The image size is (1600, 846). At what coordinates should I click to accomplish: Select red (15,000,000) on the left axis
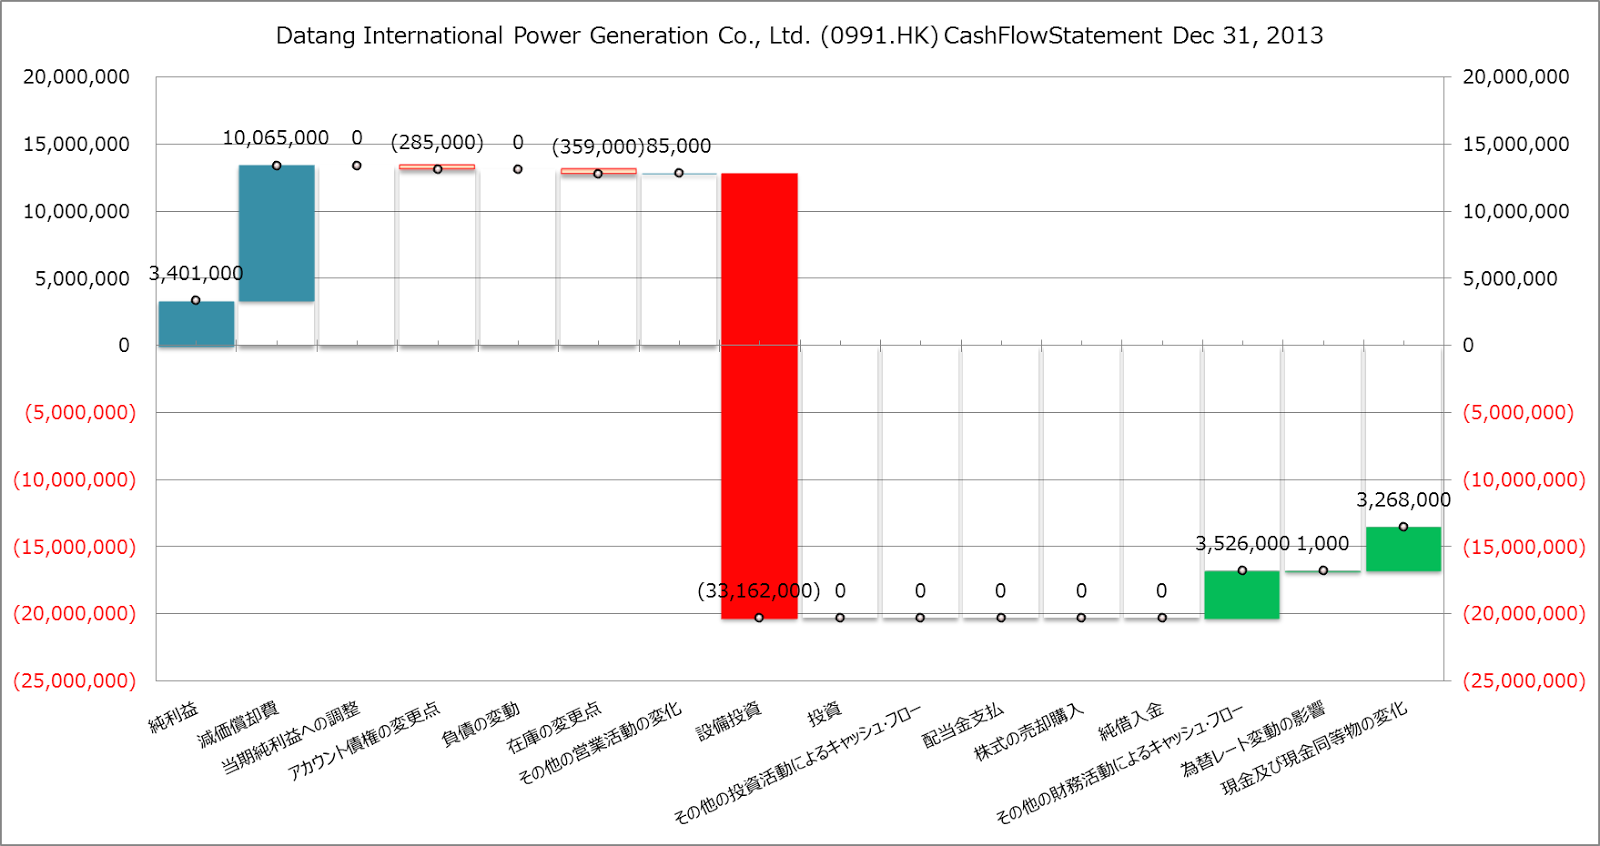point(74,546)
